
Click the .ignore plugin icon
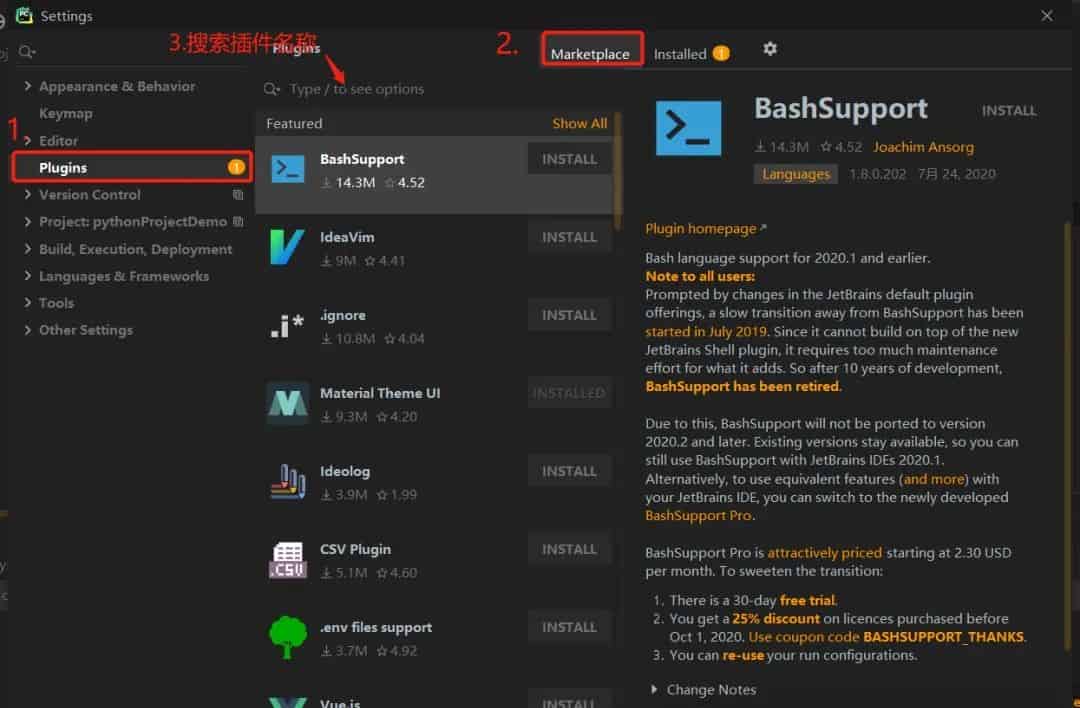tap(287, 326)
